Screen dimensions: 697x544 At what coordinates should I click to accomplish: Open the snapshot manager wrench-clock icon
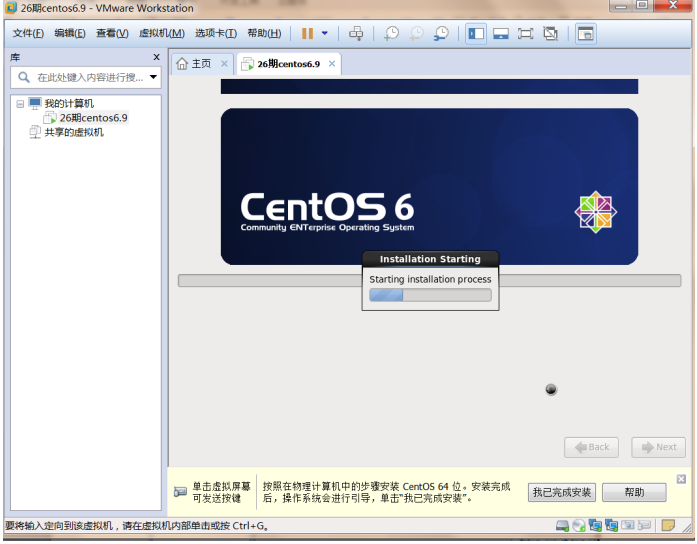(441, 33)
